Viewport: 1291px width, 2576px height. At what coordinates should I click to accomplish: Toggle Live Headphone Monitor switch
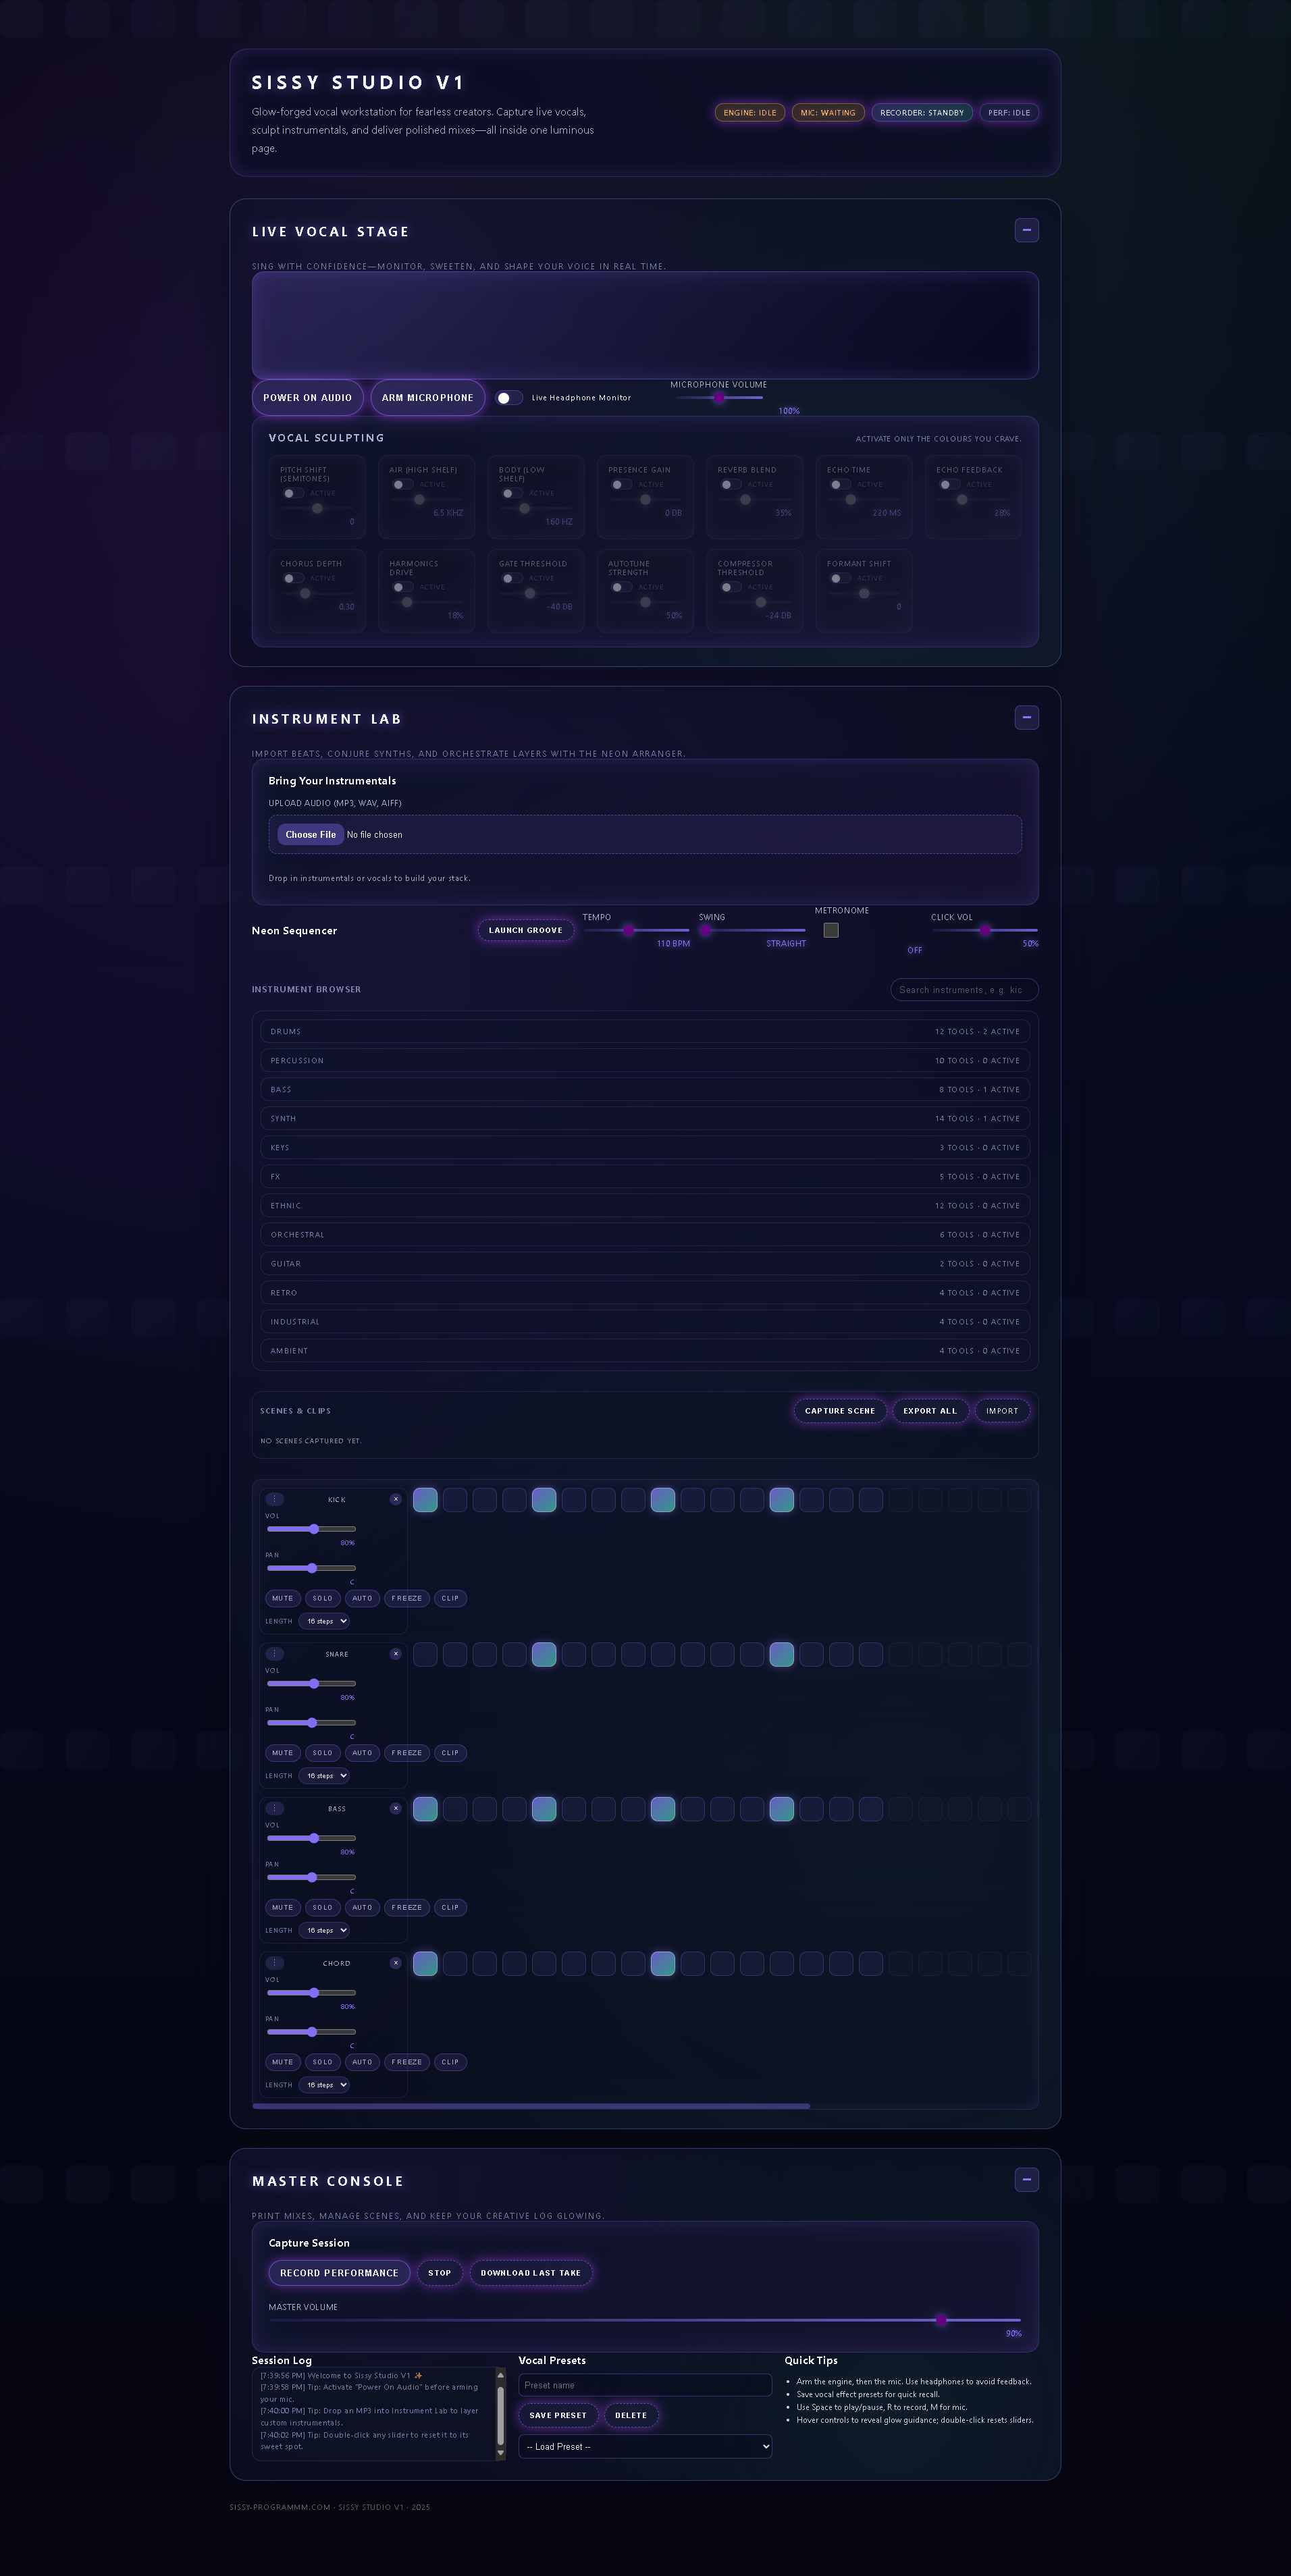[x=509, y=398]
